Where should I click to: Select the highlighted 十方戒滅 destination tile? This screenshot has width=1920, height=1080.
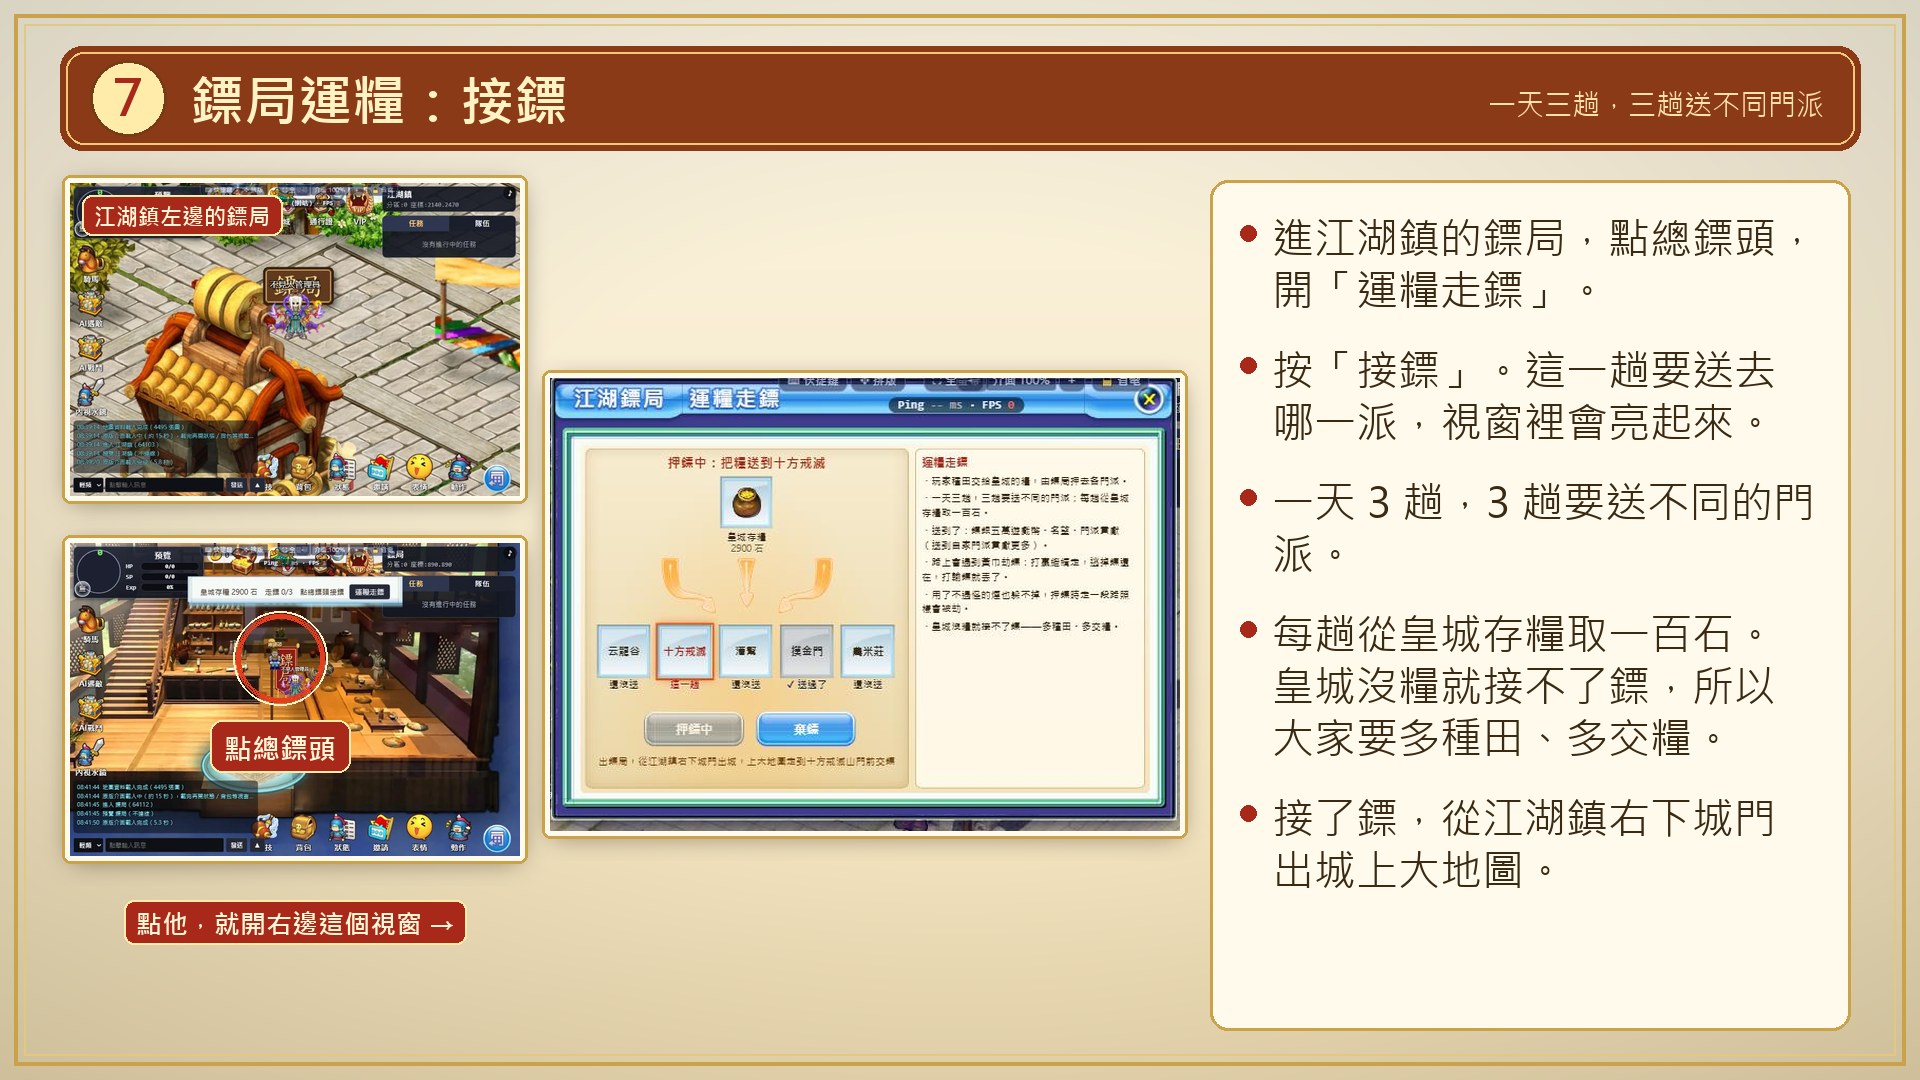tap(685, 651)
